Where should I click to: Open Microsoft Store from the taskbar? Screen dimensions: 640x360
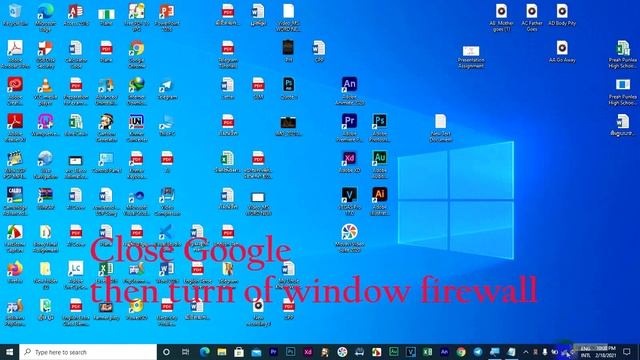(239, 352)
